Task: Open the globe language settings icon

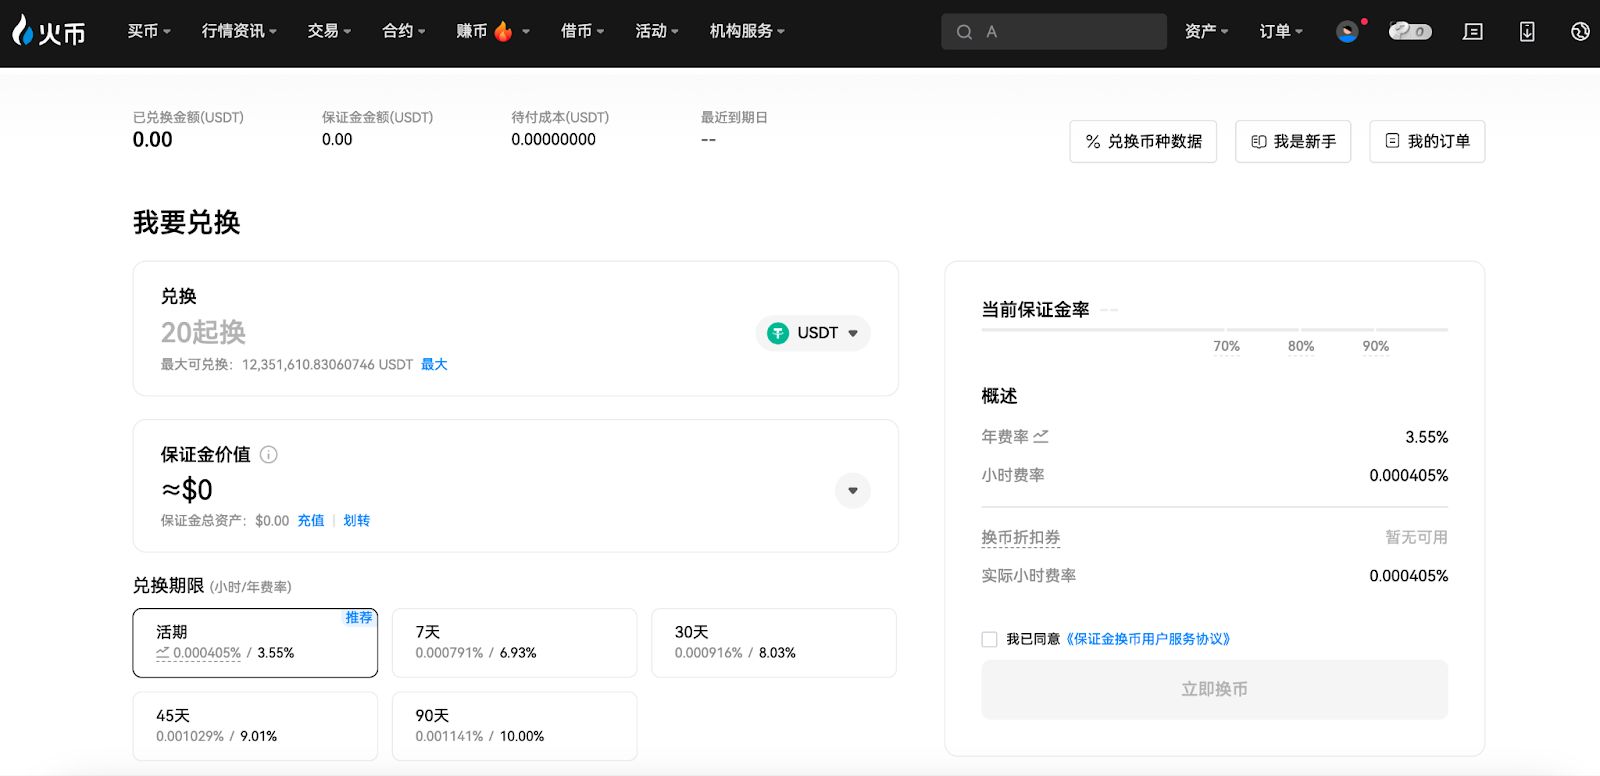Action: [x=1580, y=32]
